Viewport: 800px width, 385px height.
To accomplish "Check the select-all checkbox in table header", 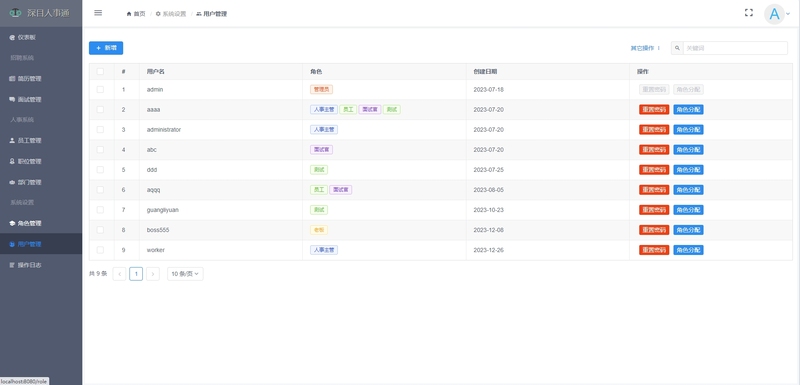I will 100,71.
